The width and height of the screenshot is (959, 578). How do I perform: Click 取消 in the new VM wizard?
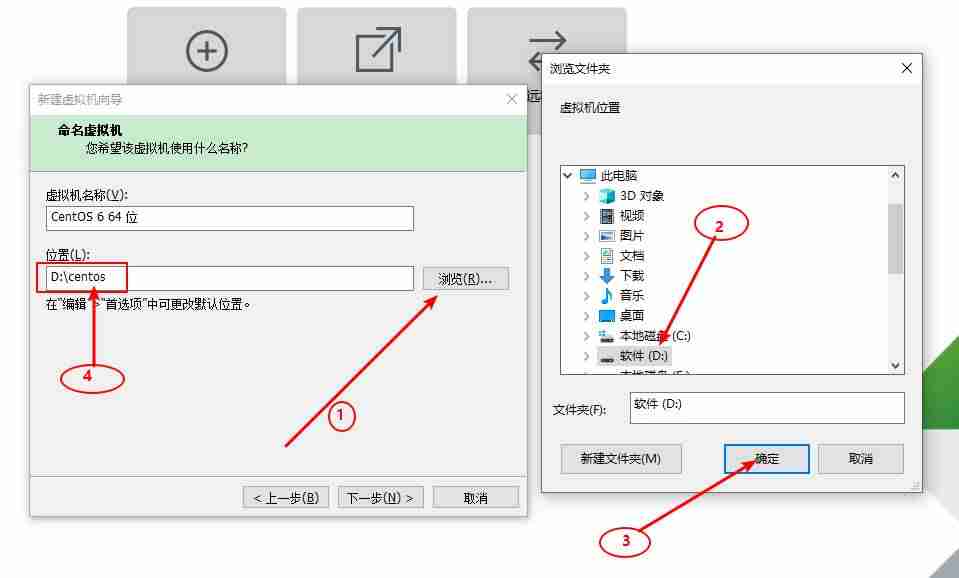tap(476, 498)
